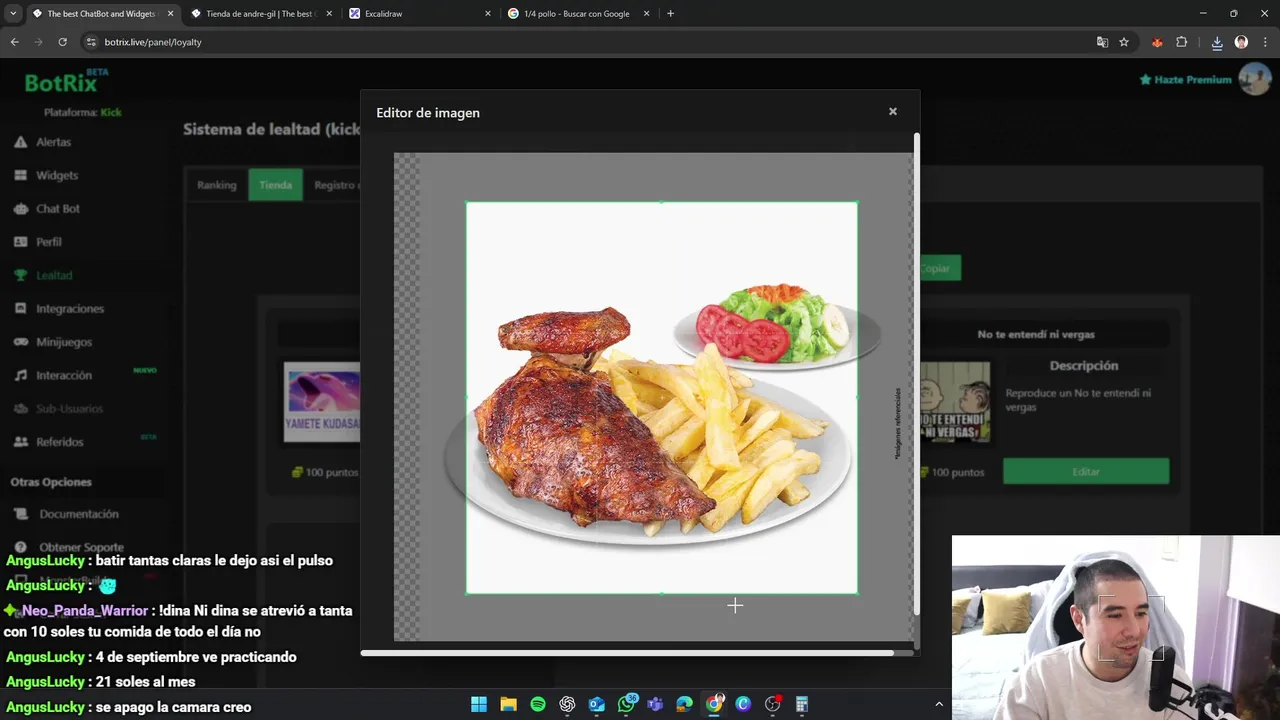Open the Chrome three-dot menu
1280x720 pixels.
(1264, 42)
